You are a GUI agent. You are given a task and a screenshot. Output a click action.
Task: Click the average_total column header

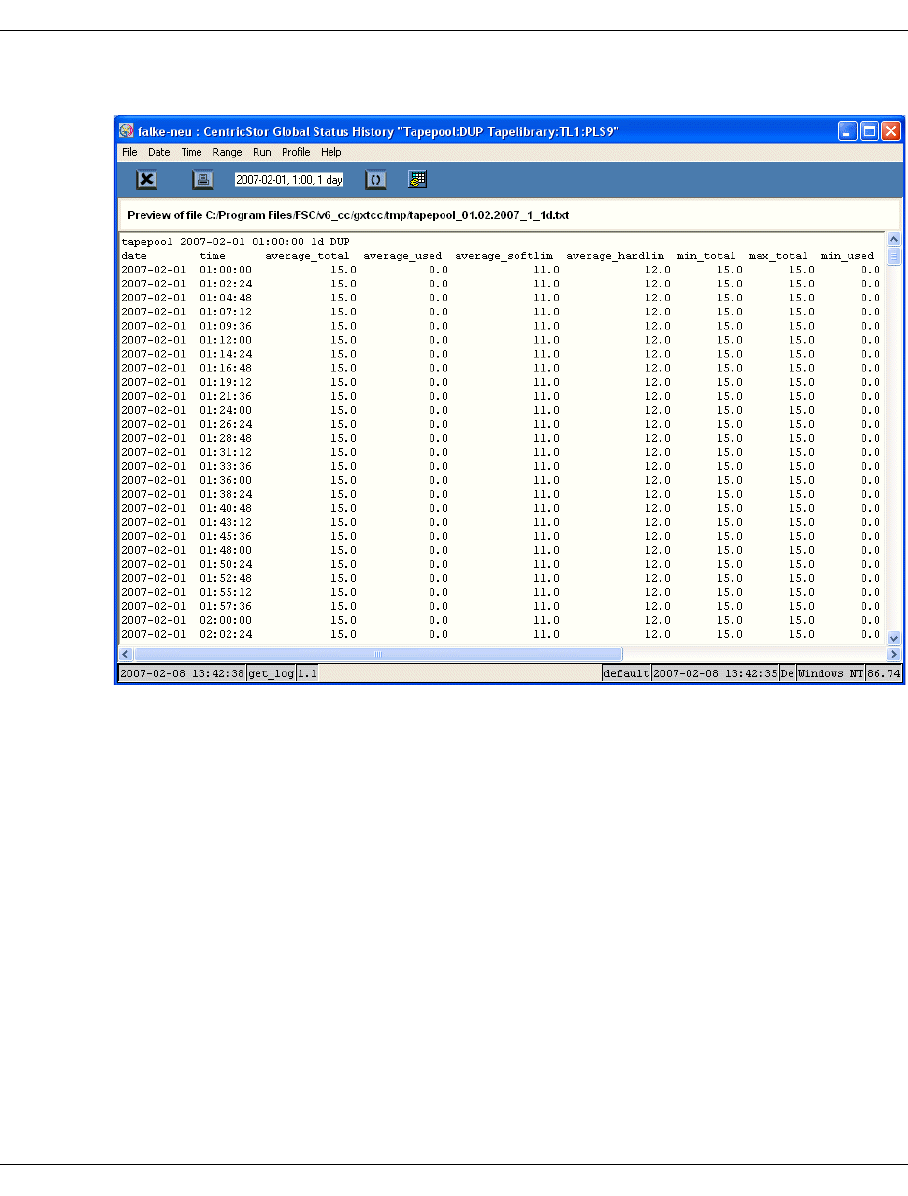pos(307,256)
